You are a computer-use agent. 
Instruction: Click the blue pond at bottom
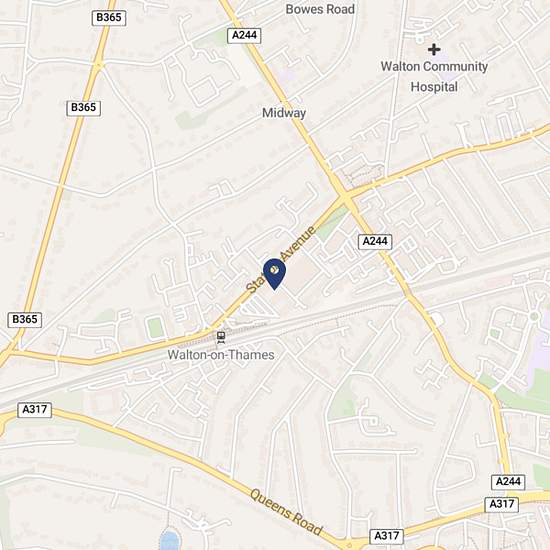(x=170, y=540)
